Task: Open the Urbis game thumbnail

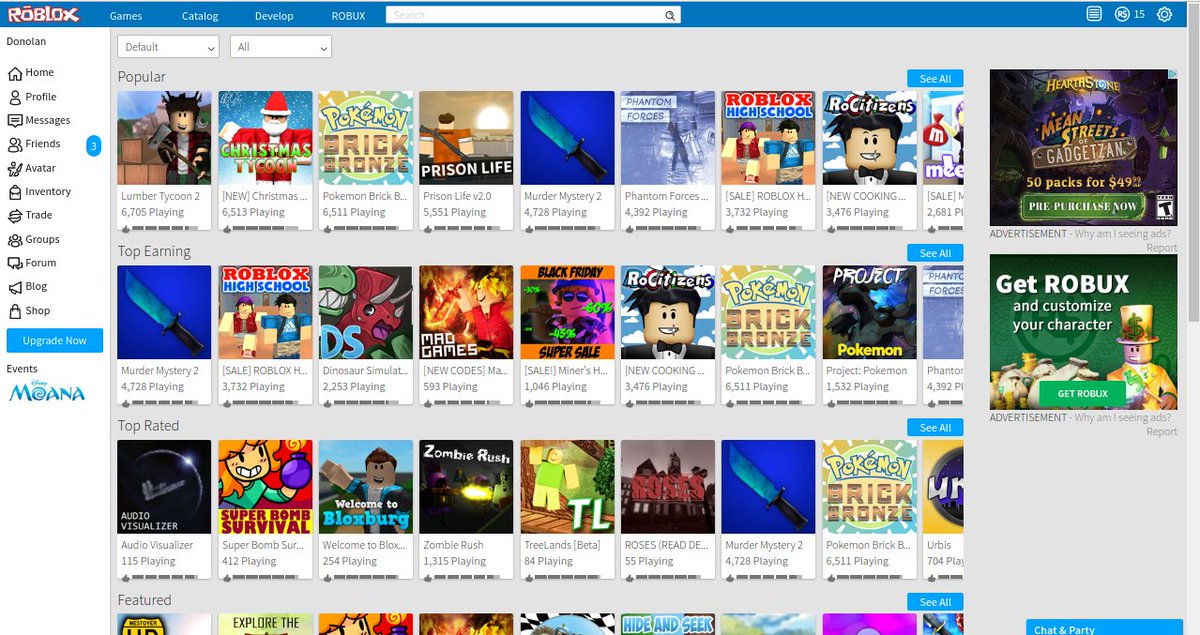Action: click(x=943, y=487)
